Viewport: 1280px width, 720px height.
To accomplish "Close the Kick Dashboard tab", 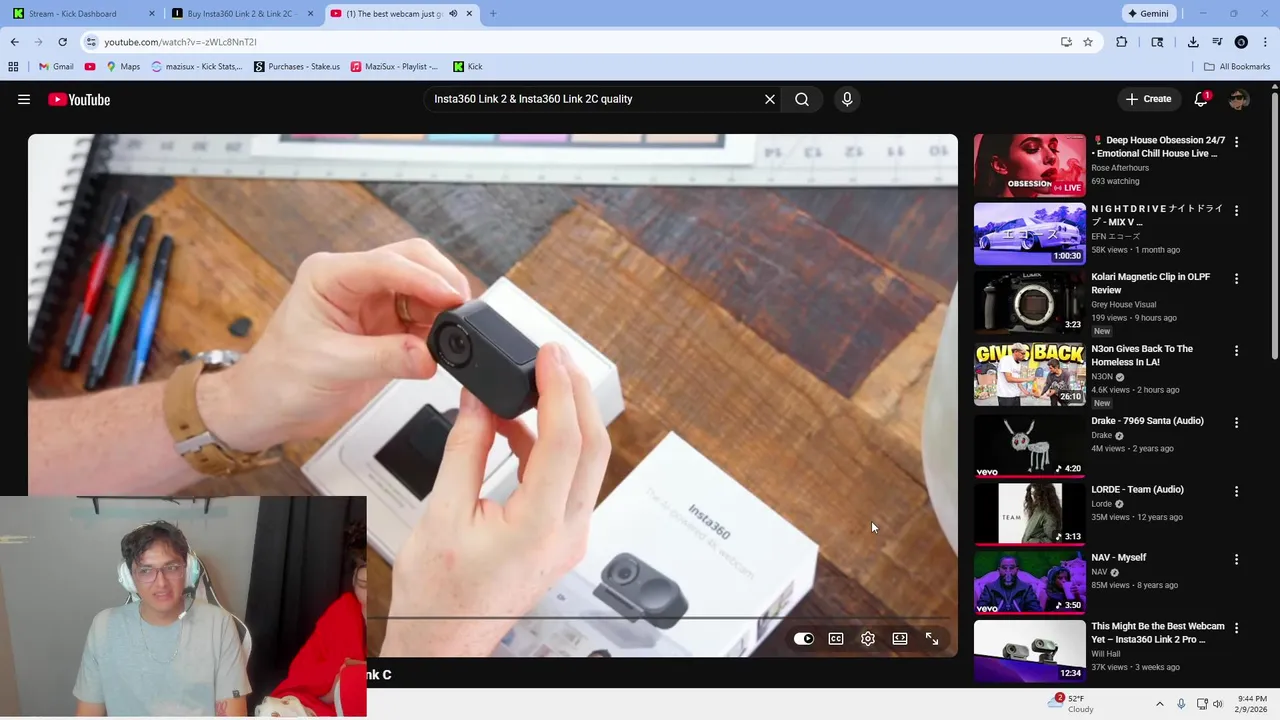I will coord(152,14).
